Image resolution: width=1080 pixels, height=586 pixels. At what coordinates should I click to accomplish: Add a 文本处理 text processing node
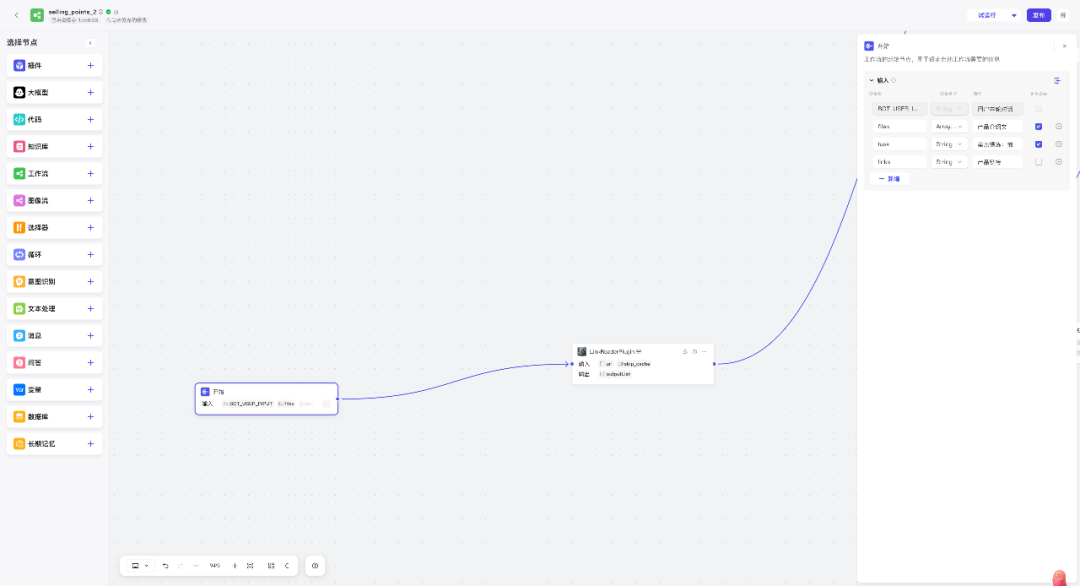(x=90, y=308)
